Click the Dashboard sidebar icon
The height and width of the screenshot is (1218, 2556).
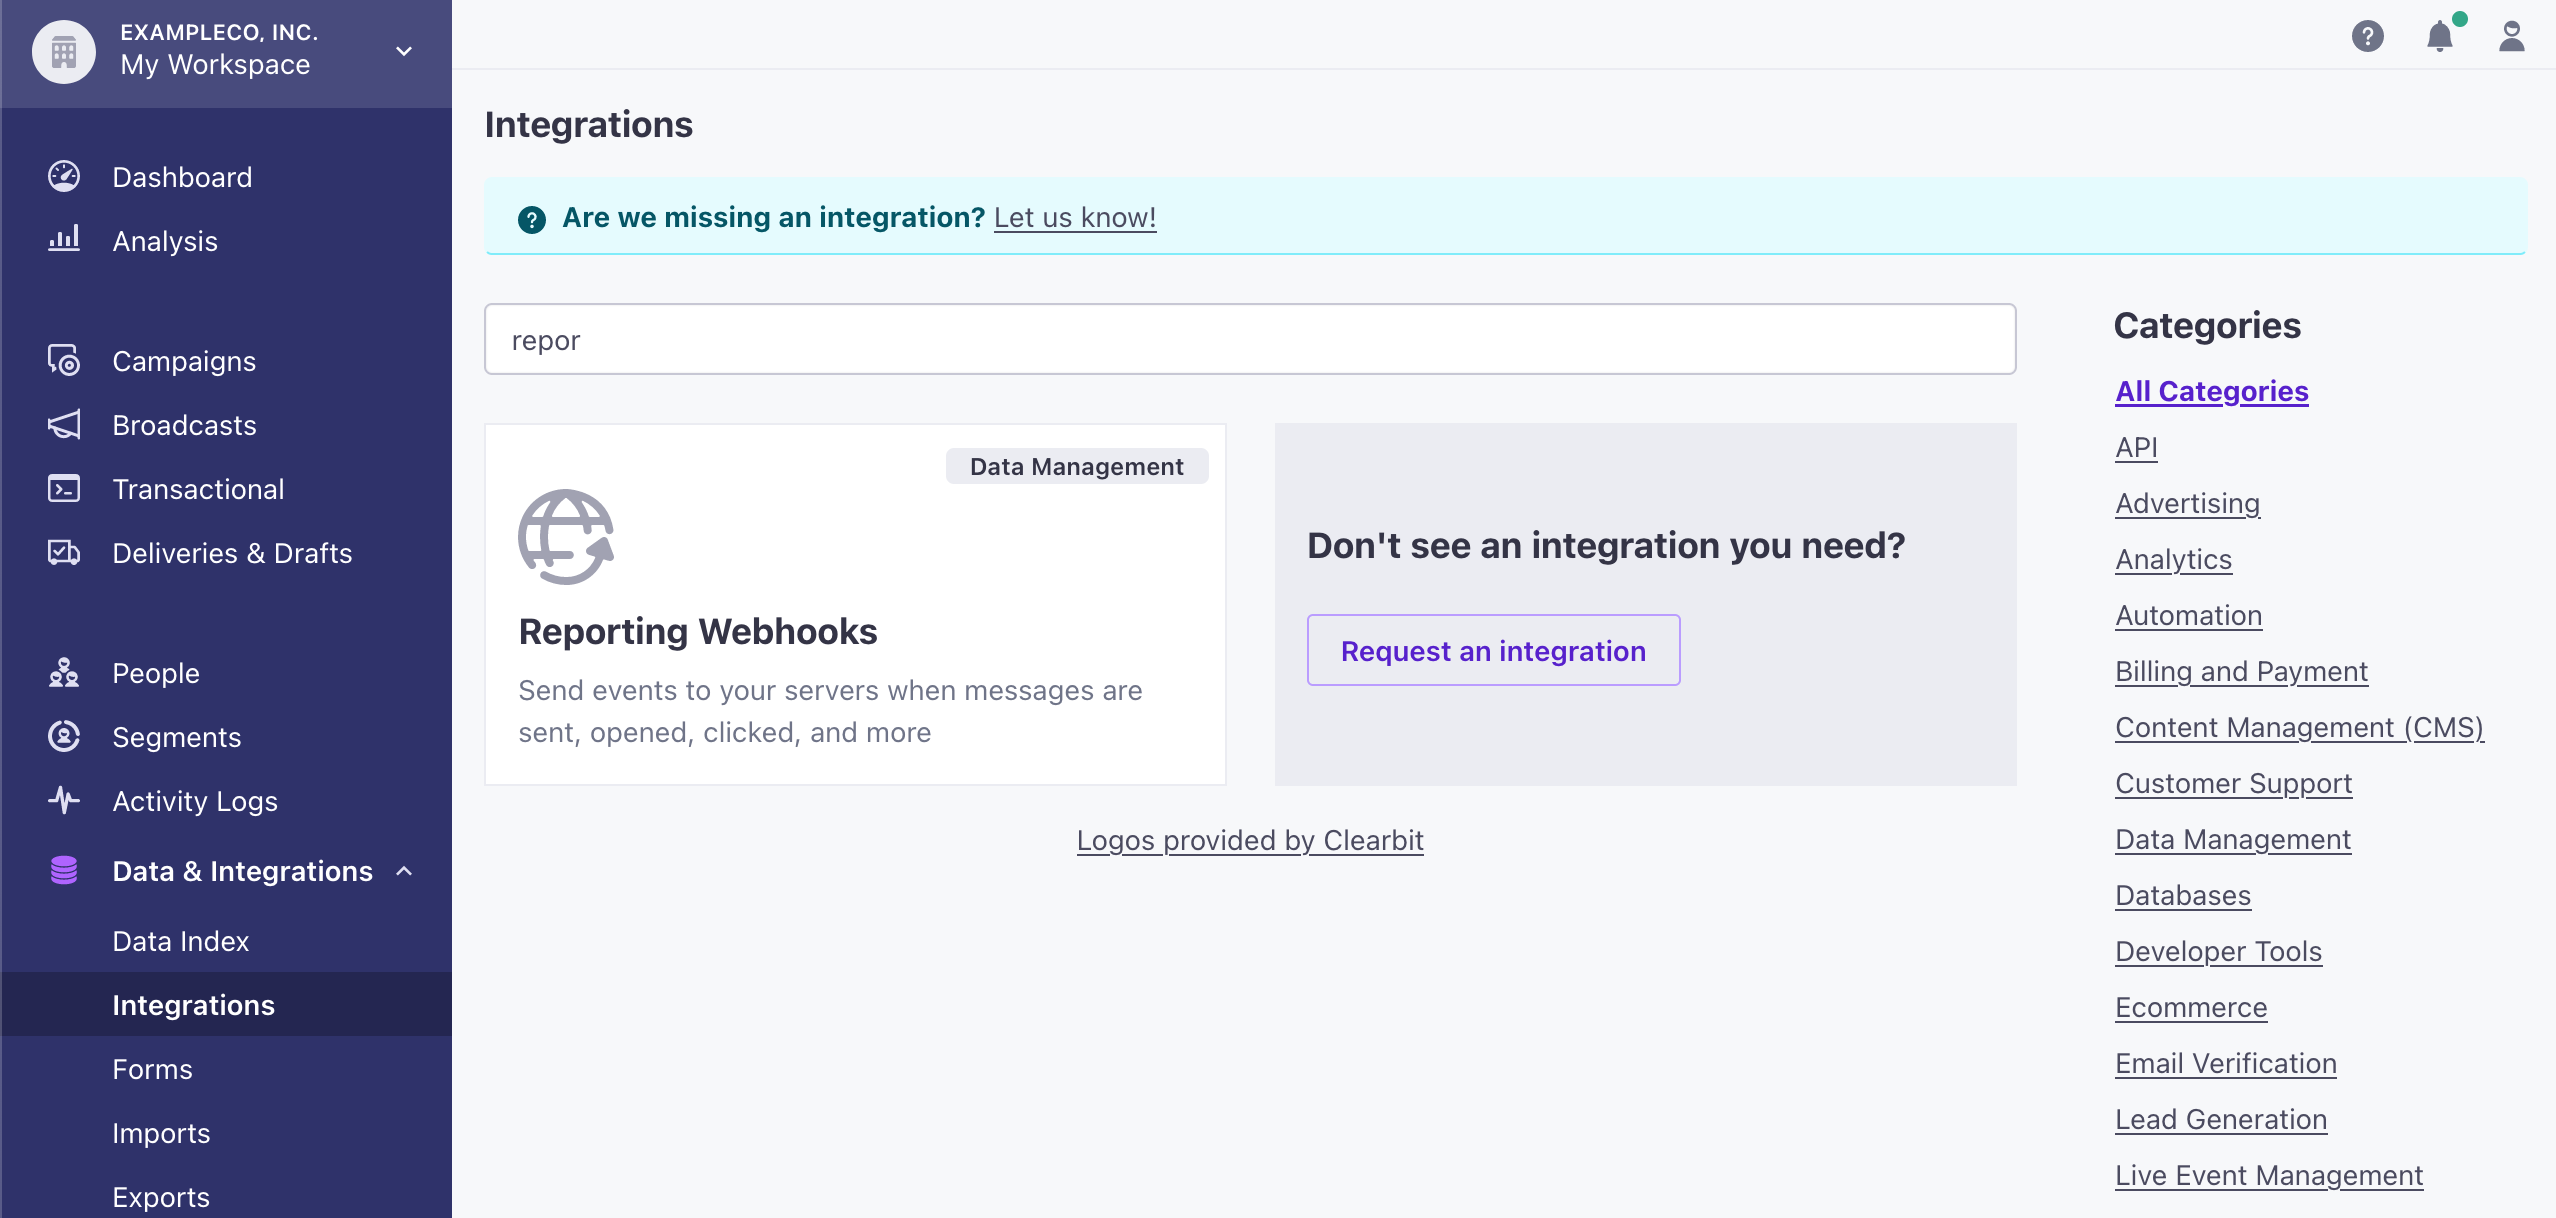click(65, 176)
